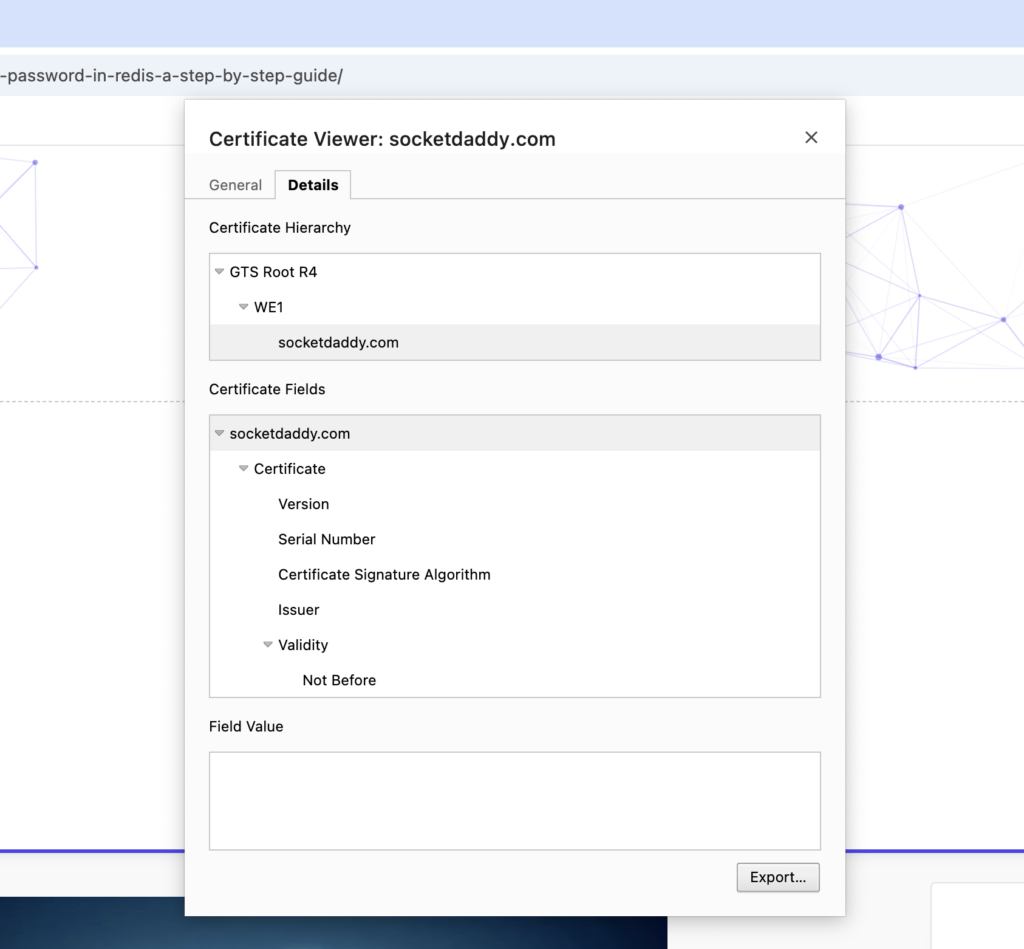The image size is (1024, 949).
Task: Collapse the GTS Root R4 hierarchy node
Action: [x=219, y=271]
